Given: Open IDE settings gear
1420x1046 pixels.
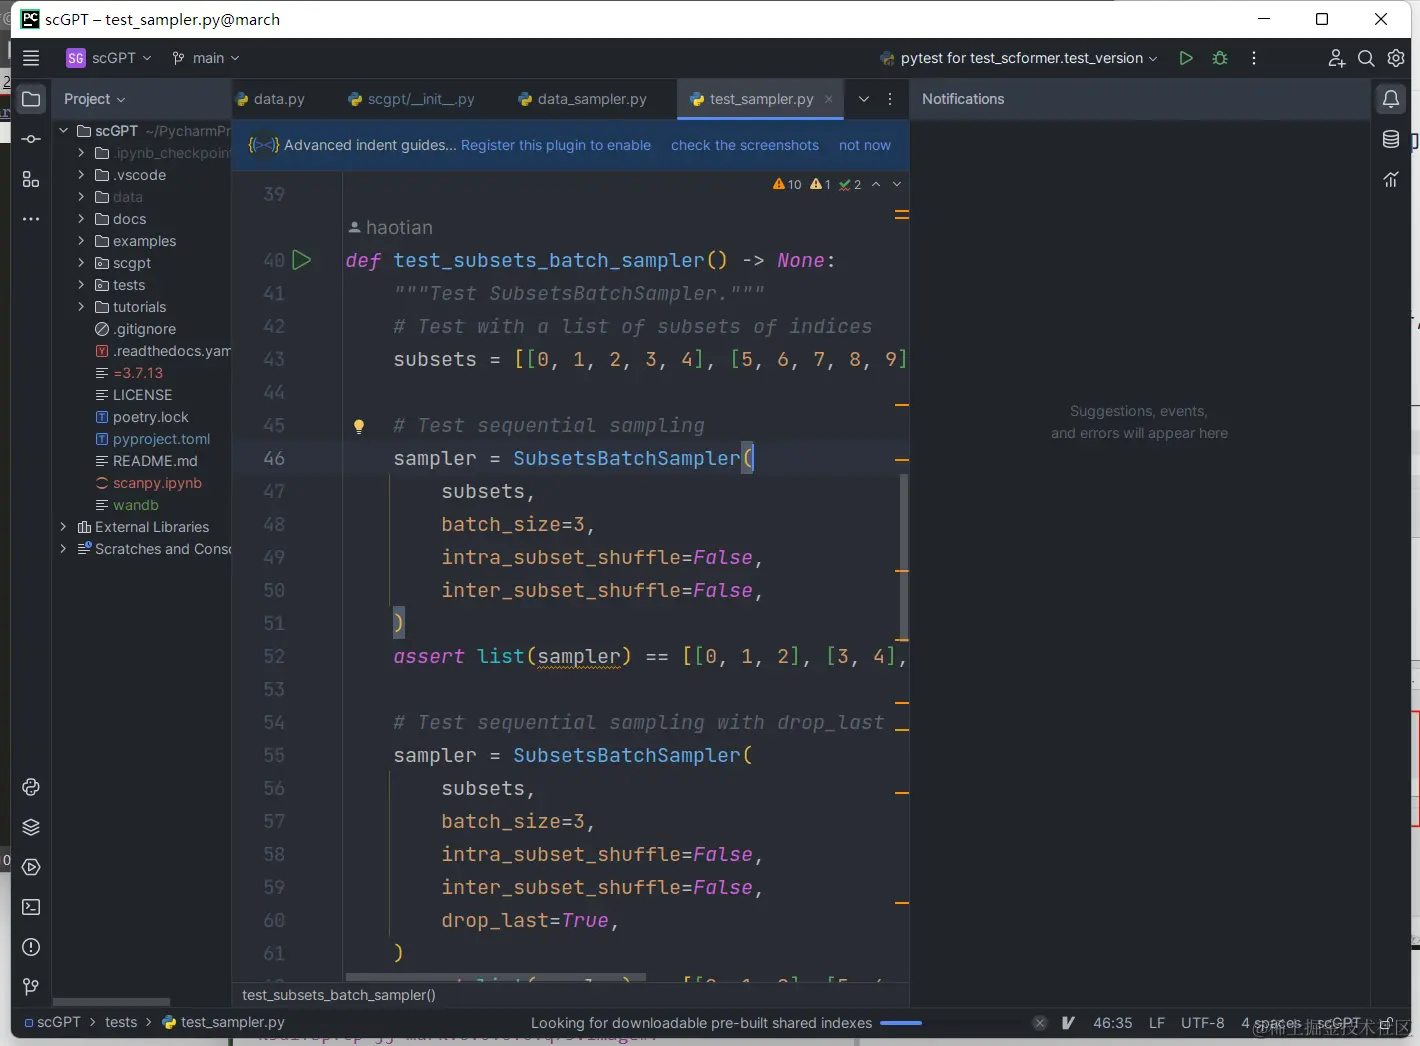Looking at the screenshot, I should tap(1396, 58).
